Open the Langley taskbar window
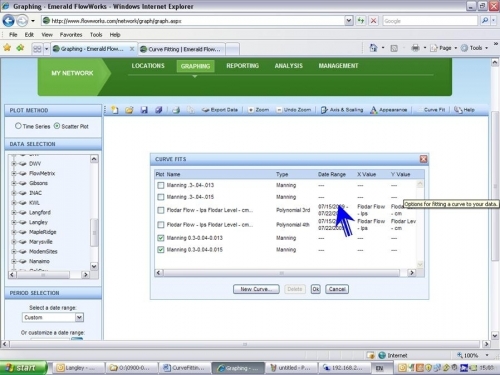The height and width of the screenshot is (375, 500). [79, 368]
